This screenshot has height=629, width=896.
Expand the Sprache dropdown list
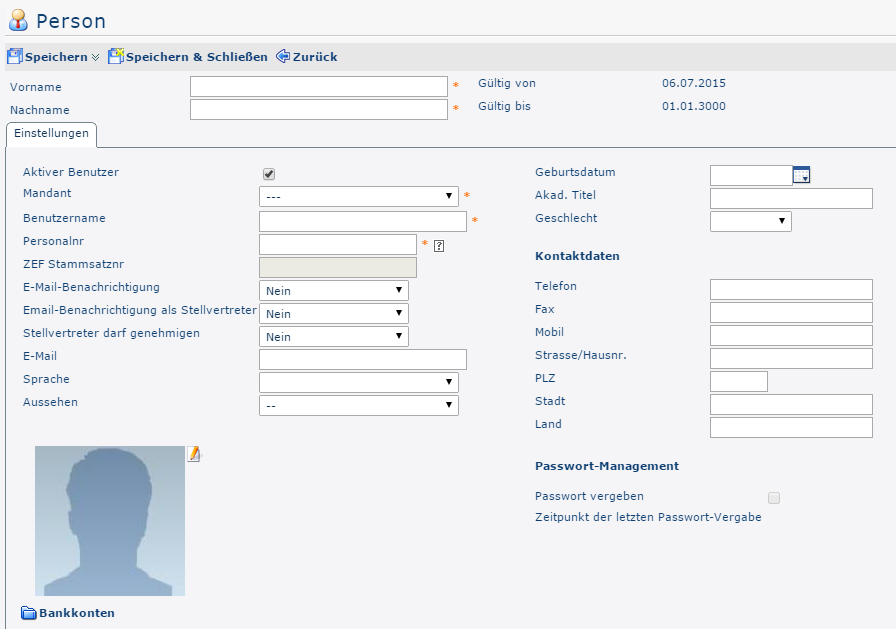click(358, 382)
